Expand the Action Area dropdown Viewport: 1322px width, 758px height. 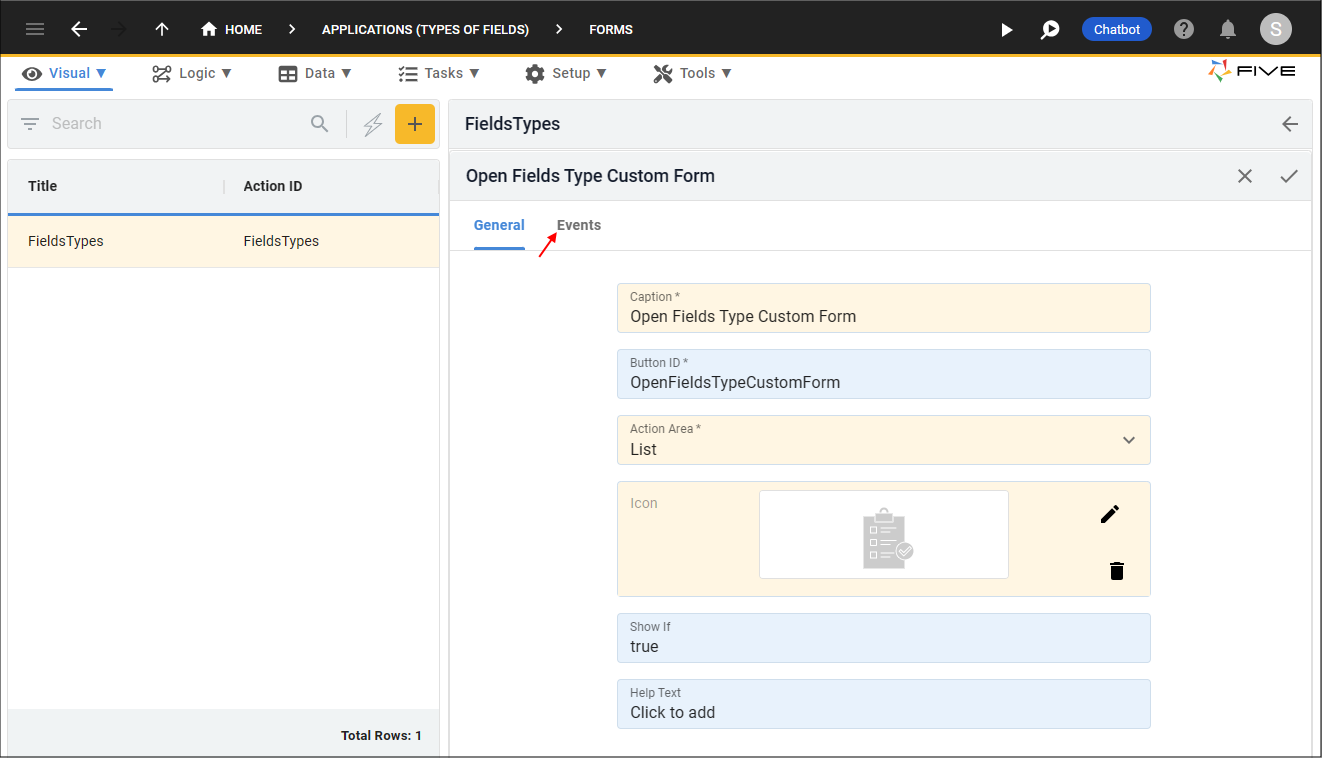click(x=1128, y=440)
